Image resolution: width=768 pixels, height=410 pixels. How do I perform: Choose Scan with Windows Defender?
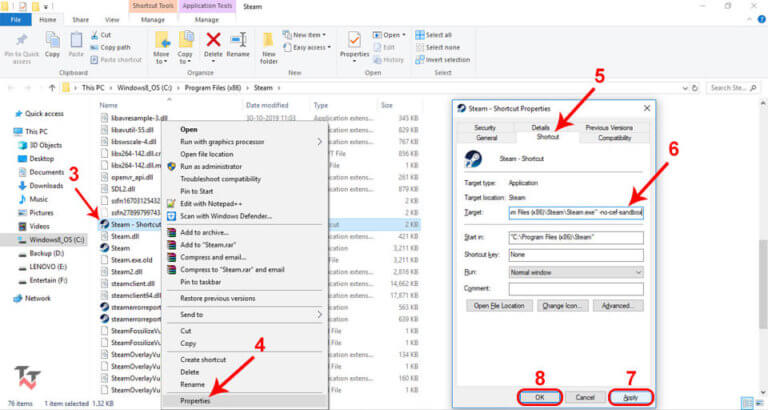[226, 216]
